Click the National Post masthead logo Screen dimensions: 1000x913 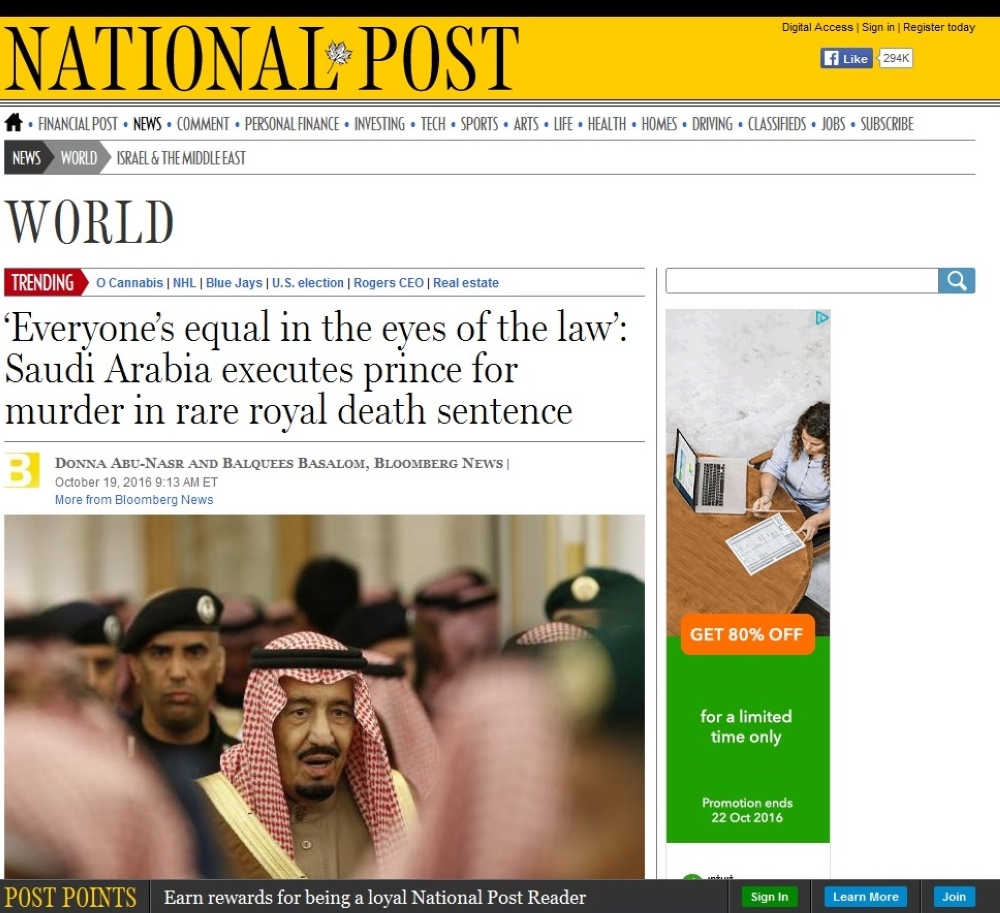point(262,59)
